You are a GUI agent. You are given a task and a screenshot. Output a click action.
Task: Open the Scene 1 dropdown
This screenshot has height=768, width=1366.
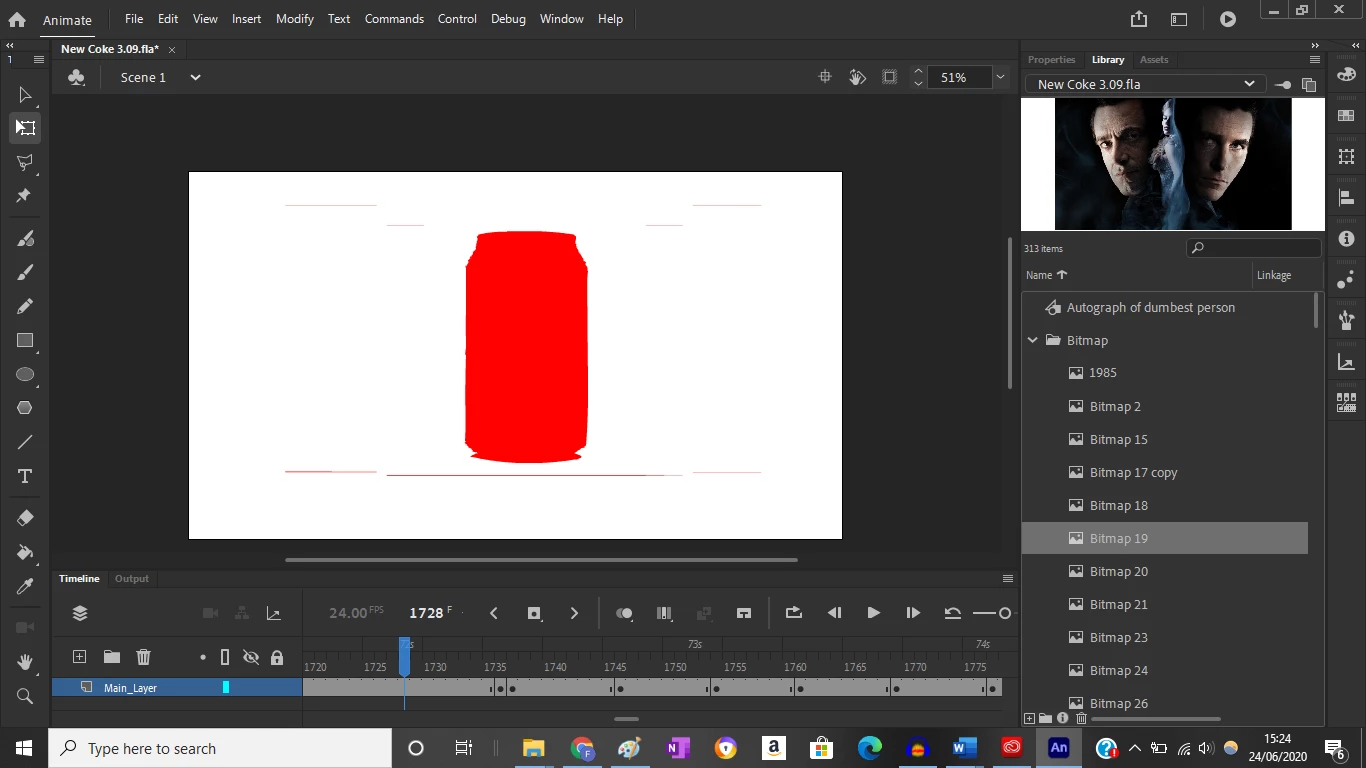pos(195,77)
